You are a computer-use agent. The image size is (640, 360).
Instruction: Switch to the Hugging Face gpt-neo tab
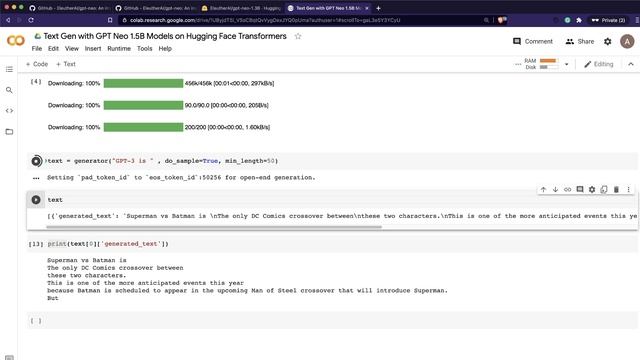[x=241, y=8]
